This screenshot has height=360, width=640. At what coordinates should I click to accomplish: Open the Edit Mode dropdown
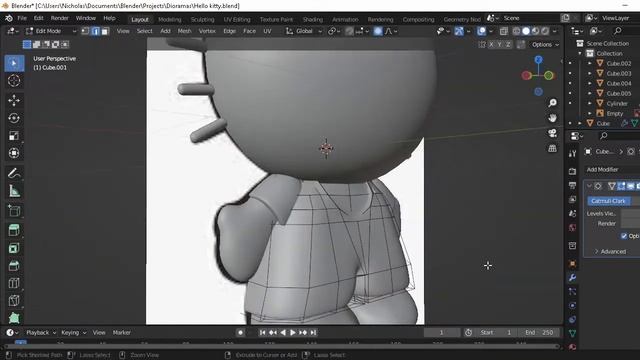51,31
